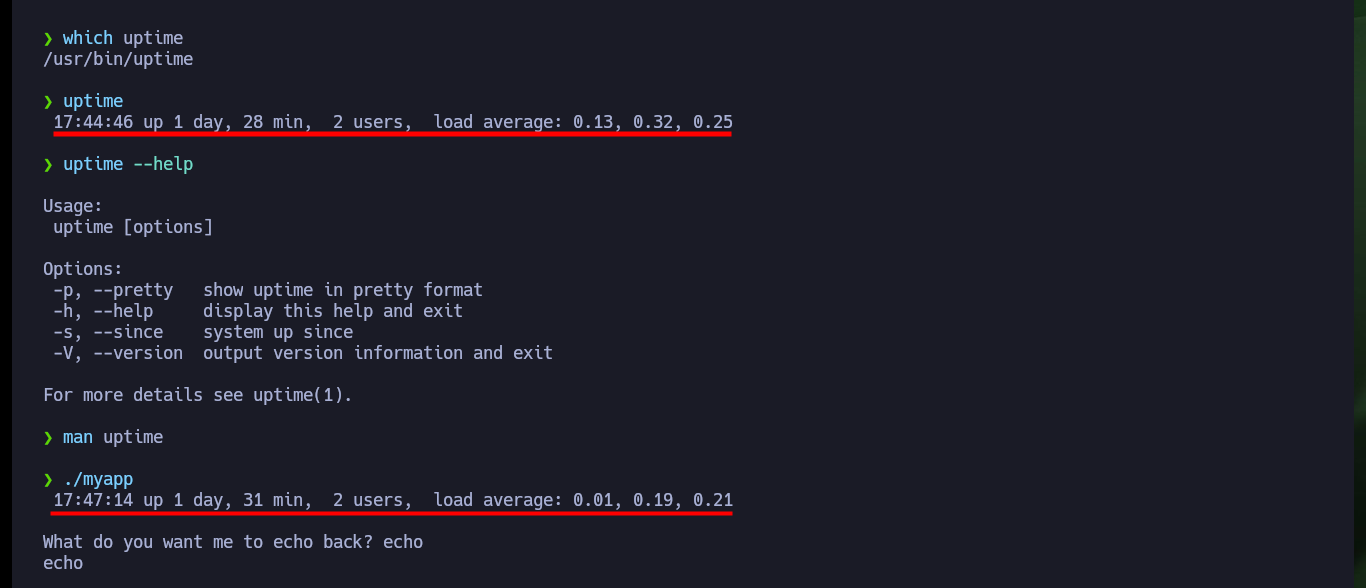Viewport: 1366px width, 588px height.
Task: Click the prompt arrow before 'uptime --help'
Action: click(48, 164)
